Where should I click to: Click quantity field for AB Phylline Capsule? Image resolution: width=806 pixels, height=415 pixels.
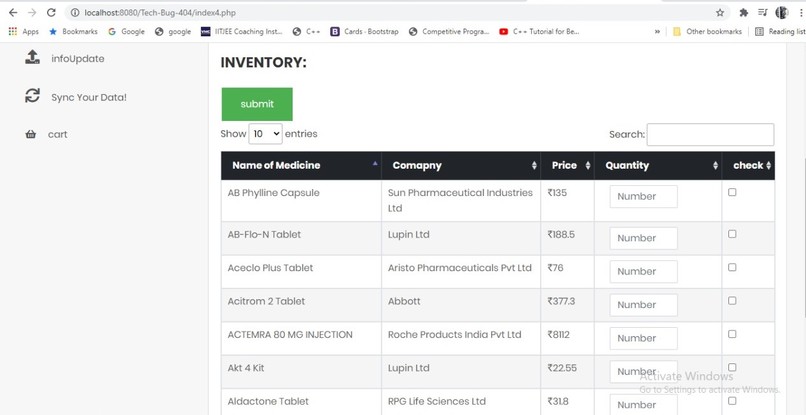(644, 196)
